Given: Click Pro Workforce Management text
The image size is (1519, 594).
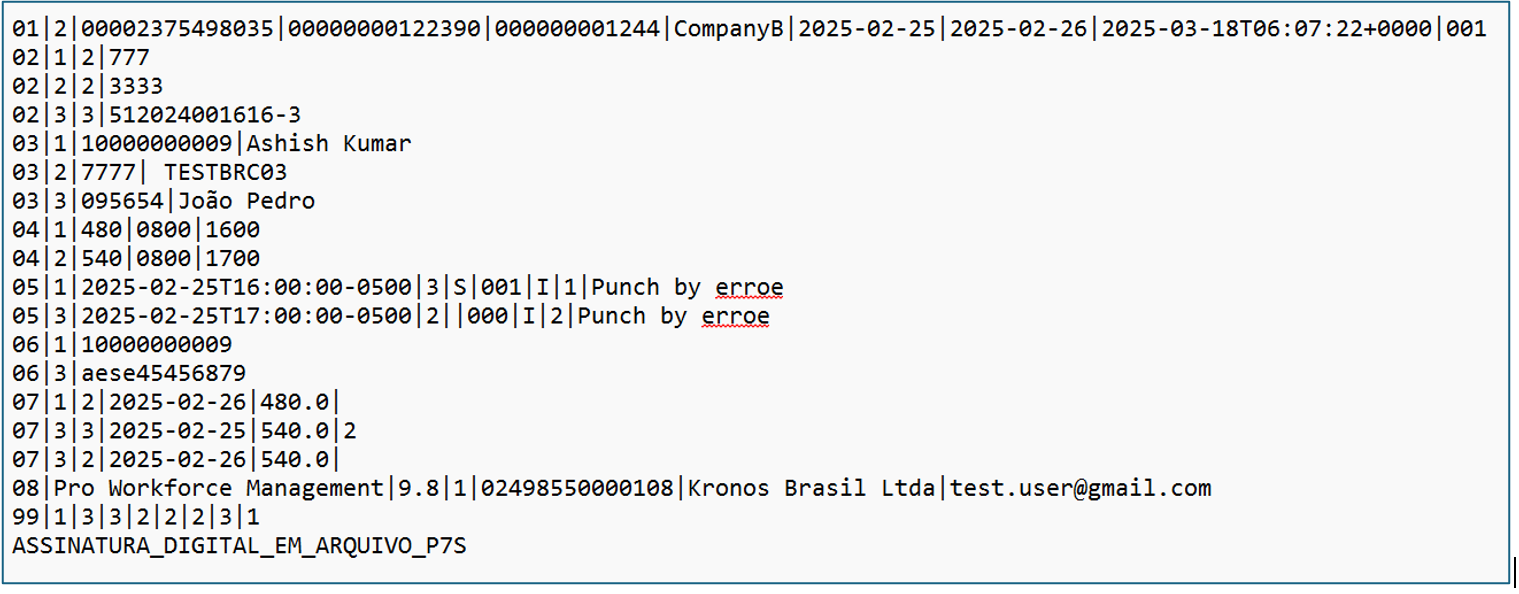Looking at the screenshot, I should [x=219, y=489].
